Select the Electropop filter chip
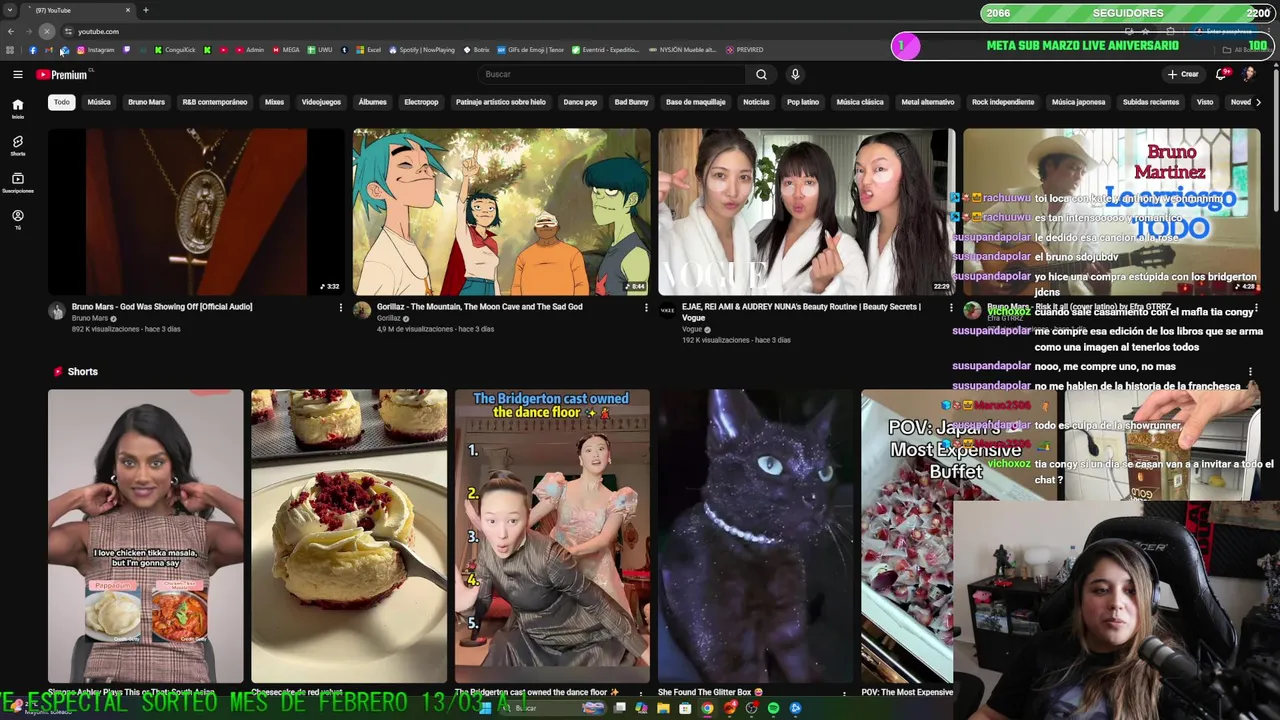This screenshot has width=1280, height=720. click(421, 102)
